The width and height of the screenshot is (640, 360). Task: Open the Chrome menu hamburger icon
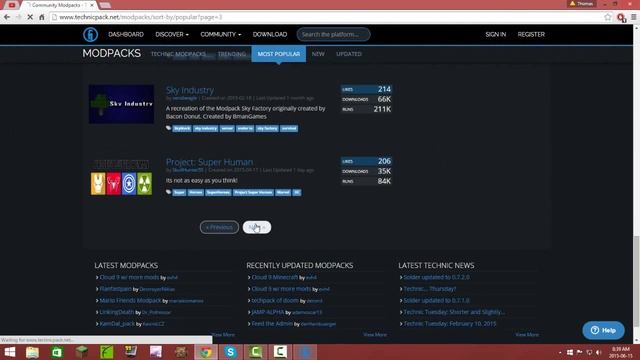coord(633,17)
